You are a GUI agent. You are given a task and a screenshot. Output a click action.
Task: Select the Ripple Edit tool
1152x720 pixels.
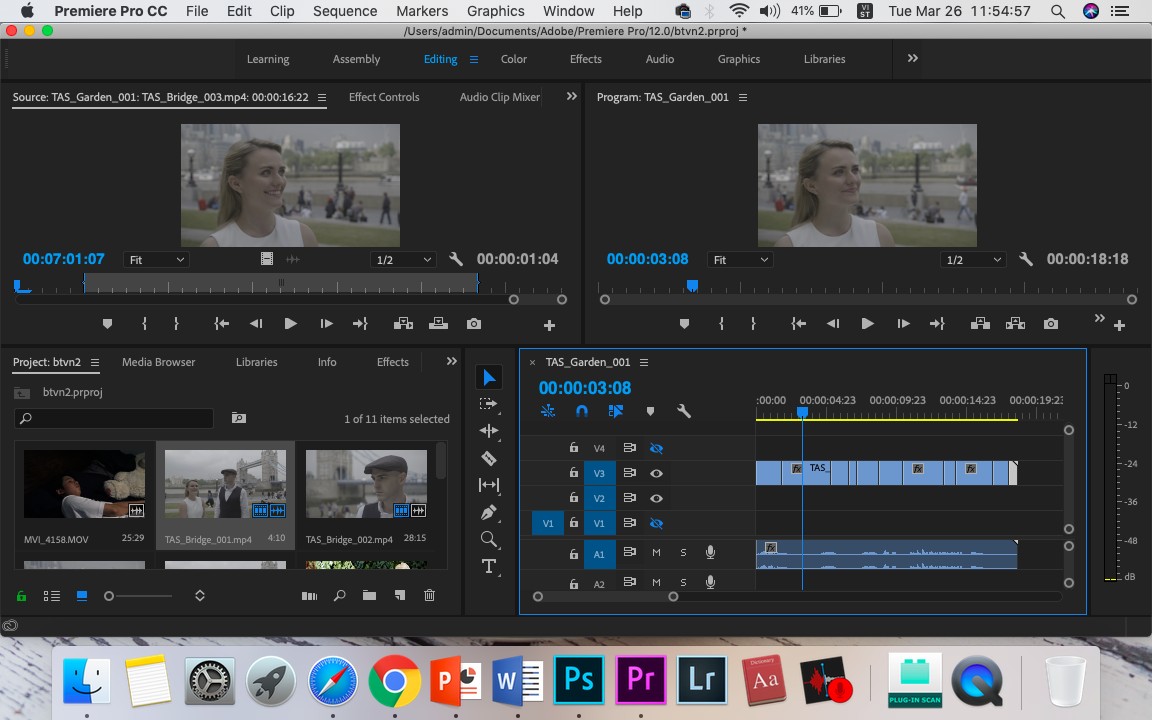[x=489, y=431]
